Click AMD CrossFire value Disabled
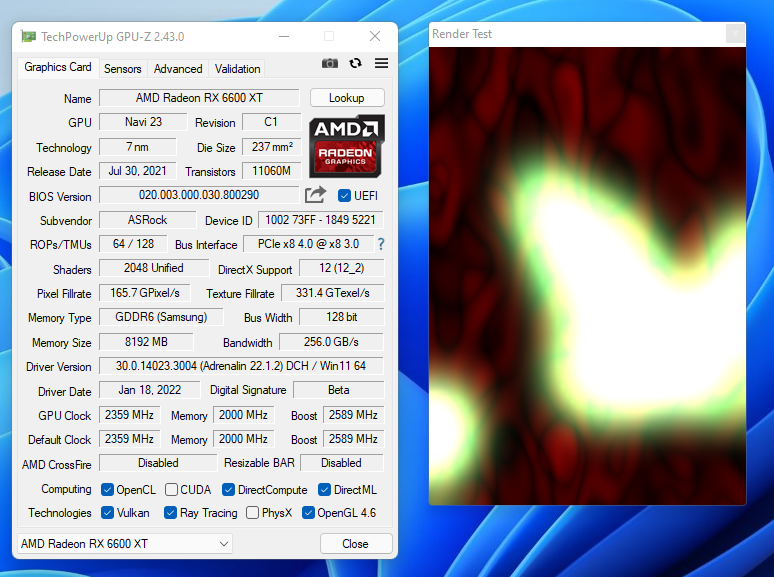 [x=158, y=463]
